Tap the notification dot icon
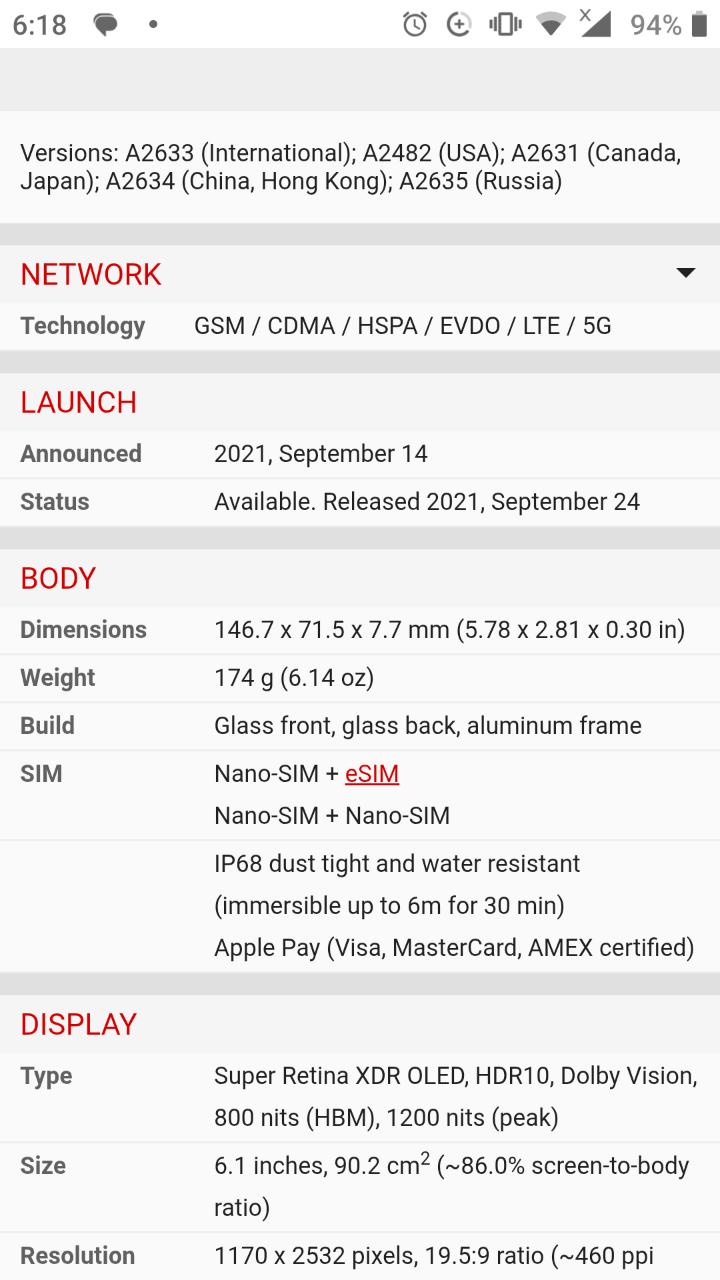Screen dimensions: 720x1280 click(152, 24)
